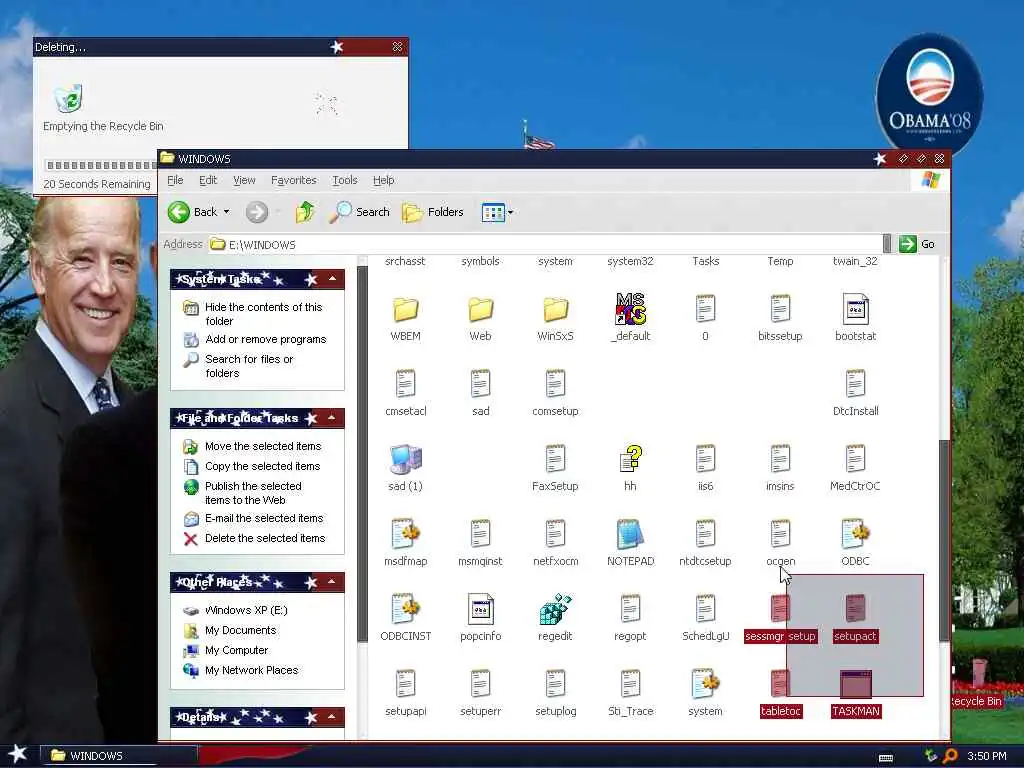Collapse the System Tasks panel

(332, 280)
